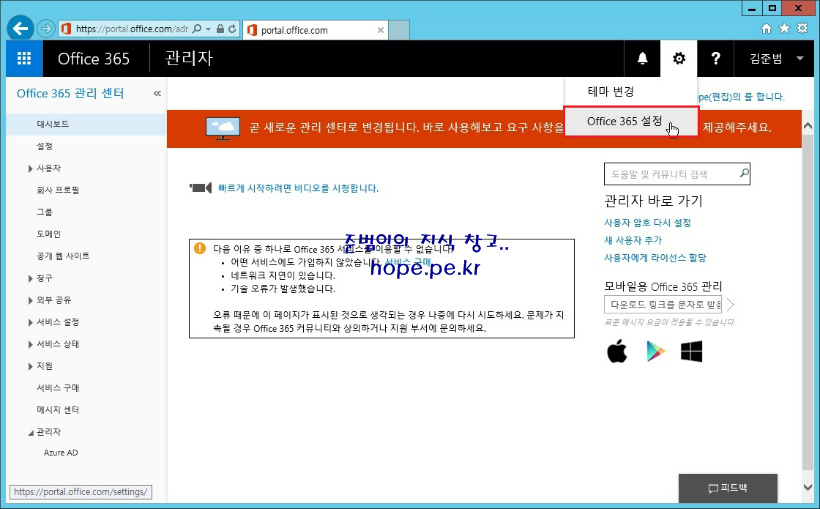Open 설정 in left navigation
This screenshot has height=509, width=820.
(x=45, y=146)
